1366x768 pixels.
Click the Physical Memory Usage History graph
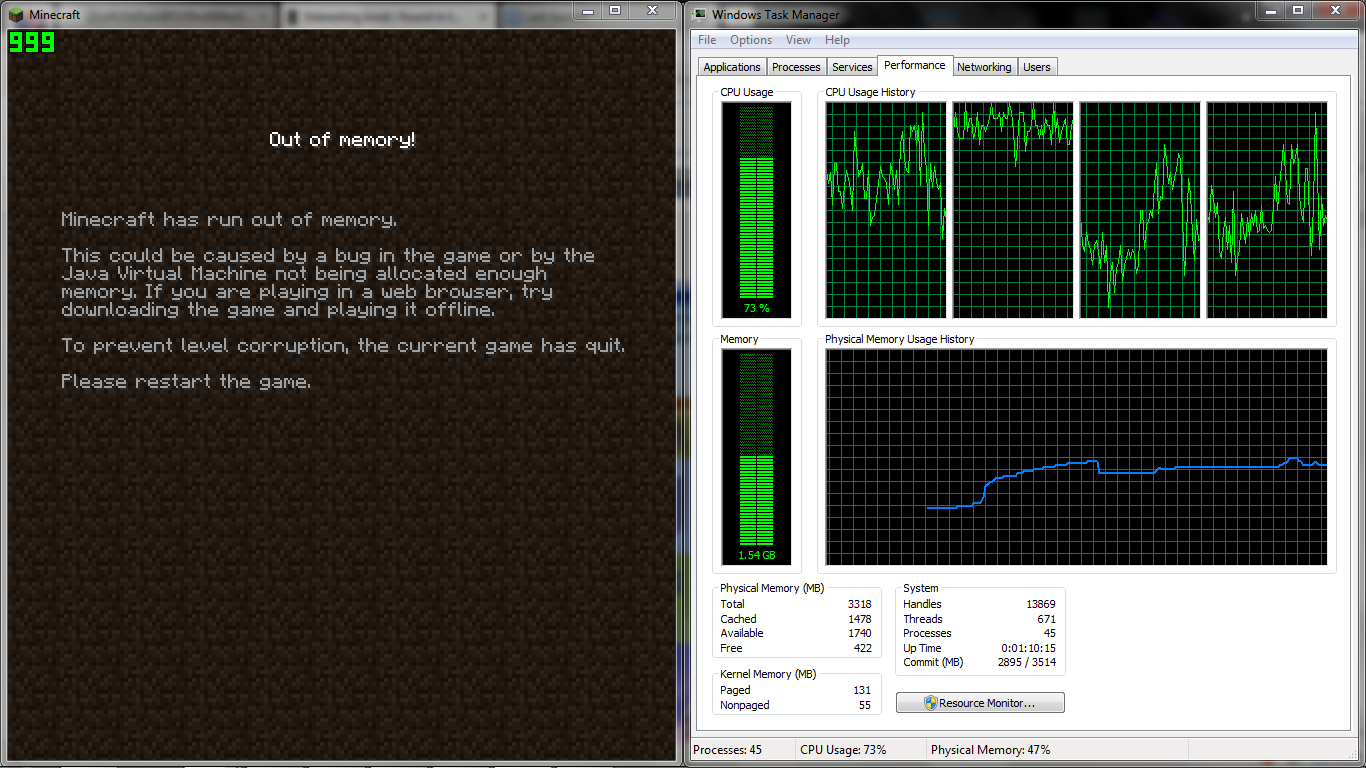(x=1076, y=457)
